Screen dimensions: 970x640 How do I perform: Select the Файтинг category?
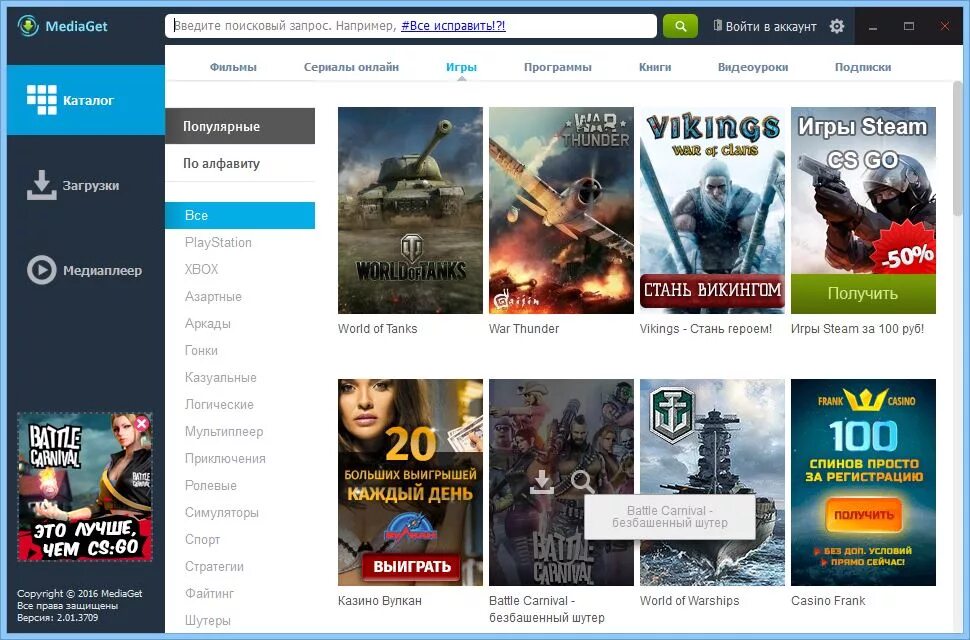click(x=210, y=594)
